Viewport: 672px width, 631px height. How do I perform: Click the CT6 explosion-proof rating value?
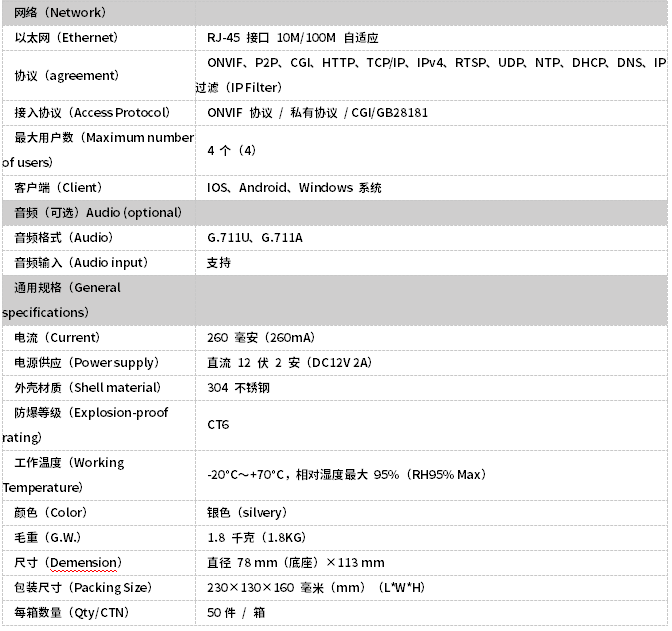[218, 425]
